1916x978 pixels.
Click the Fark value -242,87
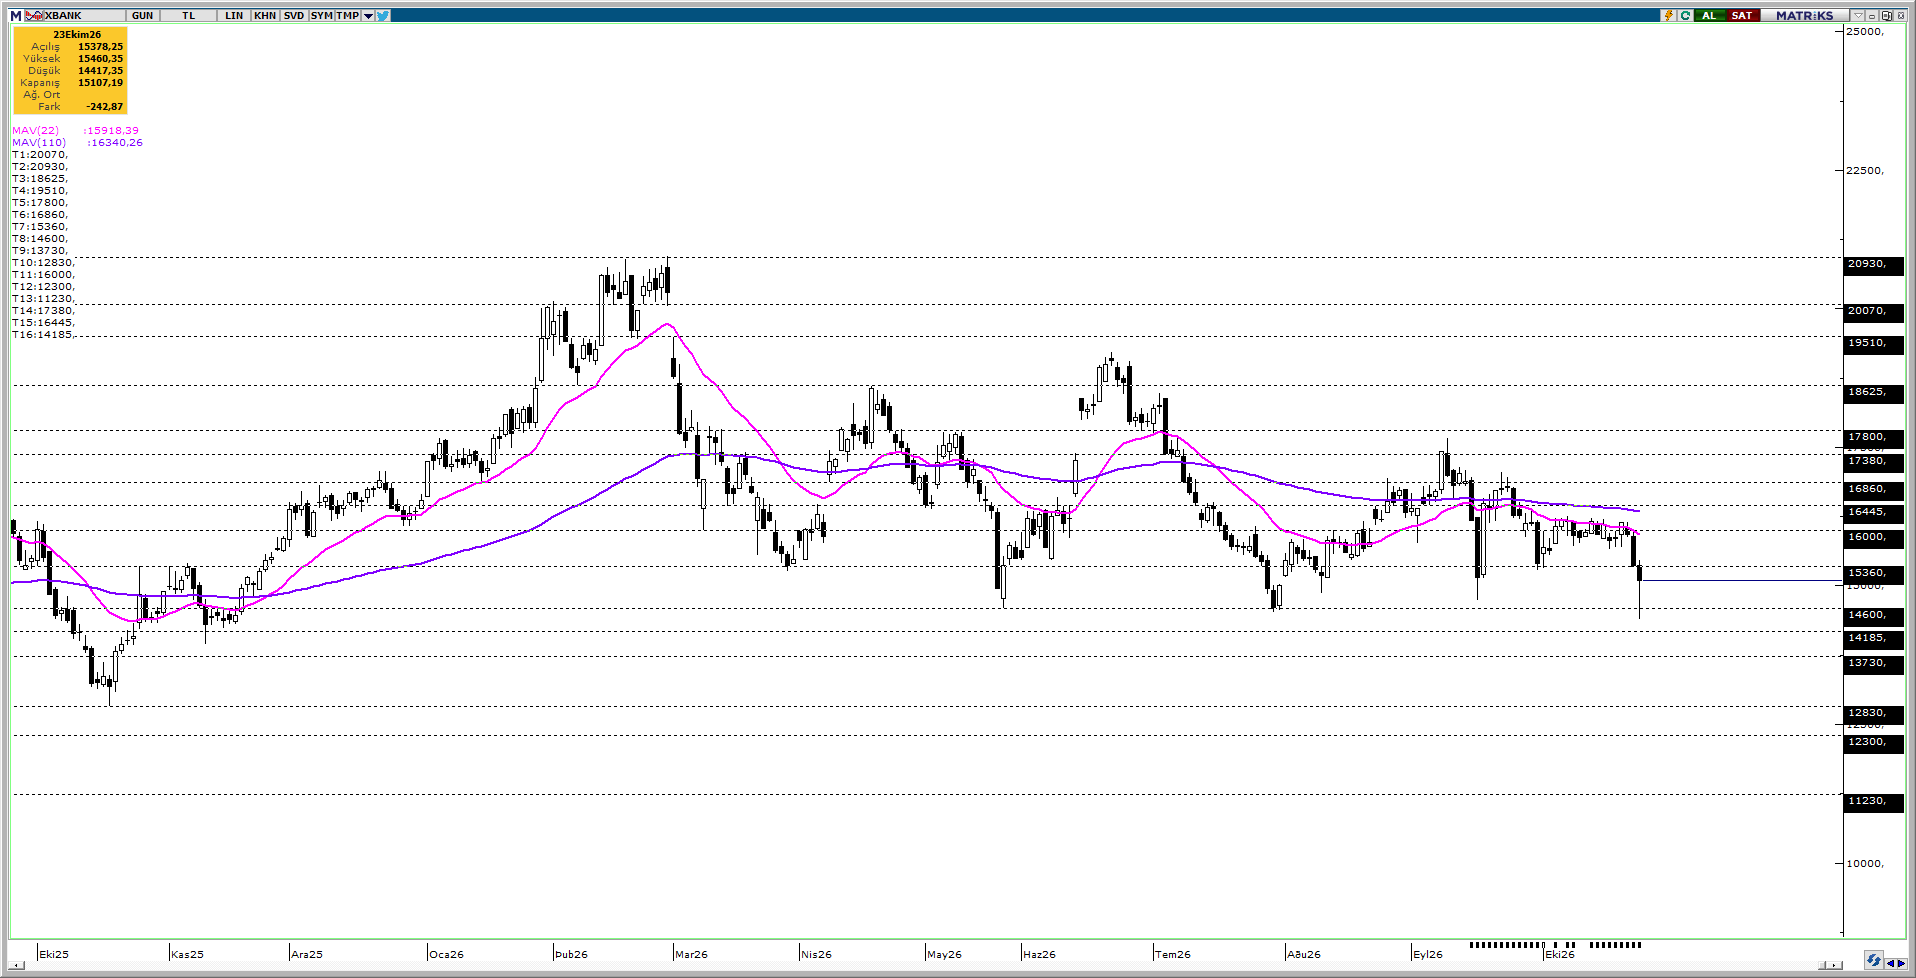[x=104, y=106]
